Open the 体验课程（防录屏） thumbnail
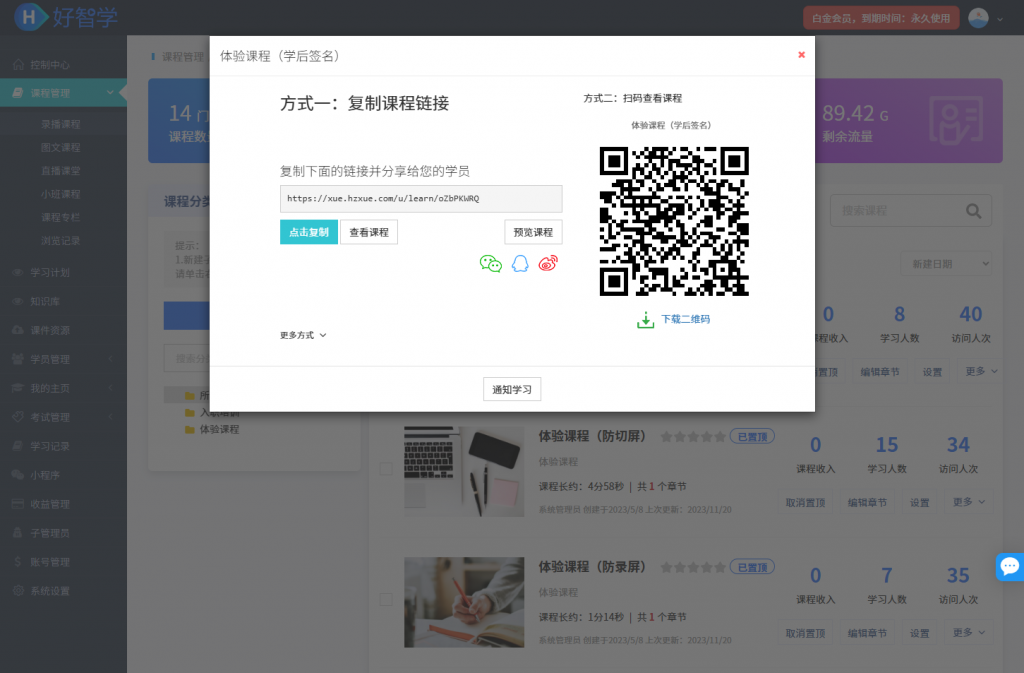1024x673 pixels. (464, 602)
